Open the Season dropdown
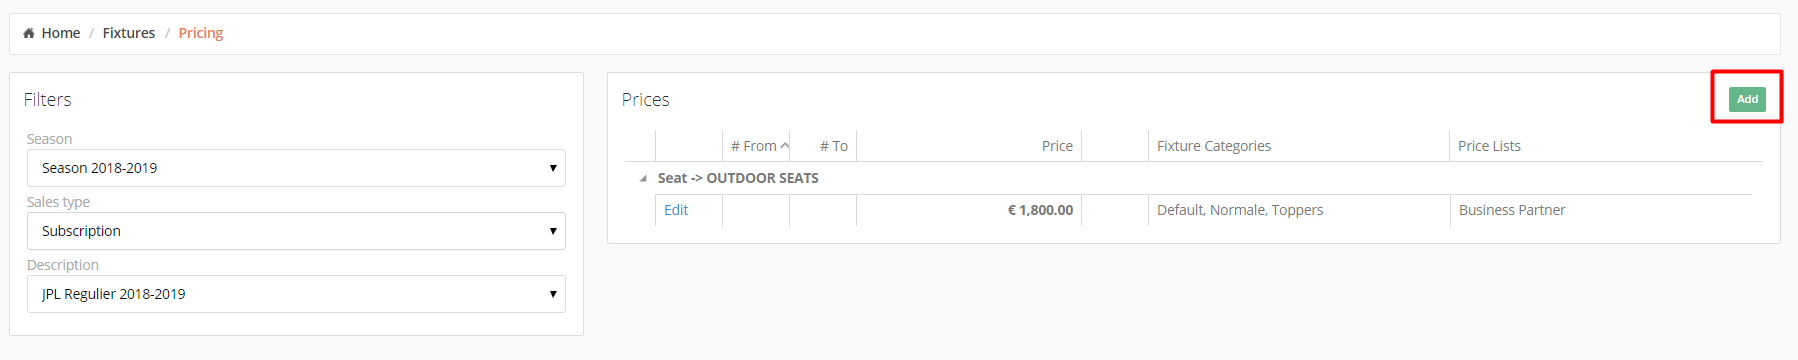 click(x=296, y=168)
